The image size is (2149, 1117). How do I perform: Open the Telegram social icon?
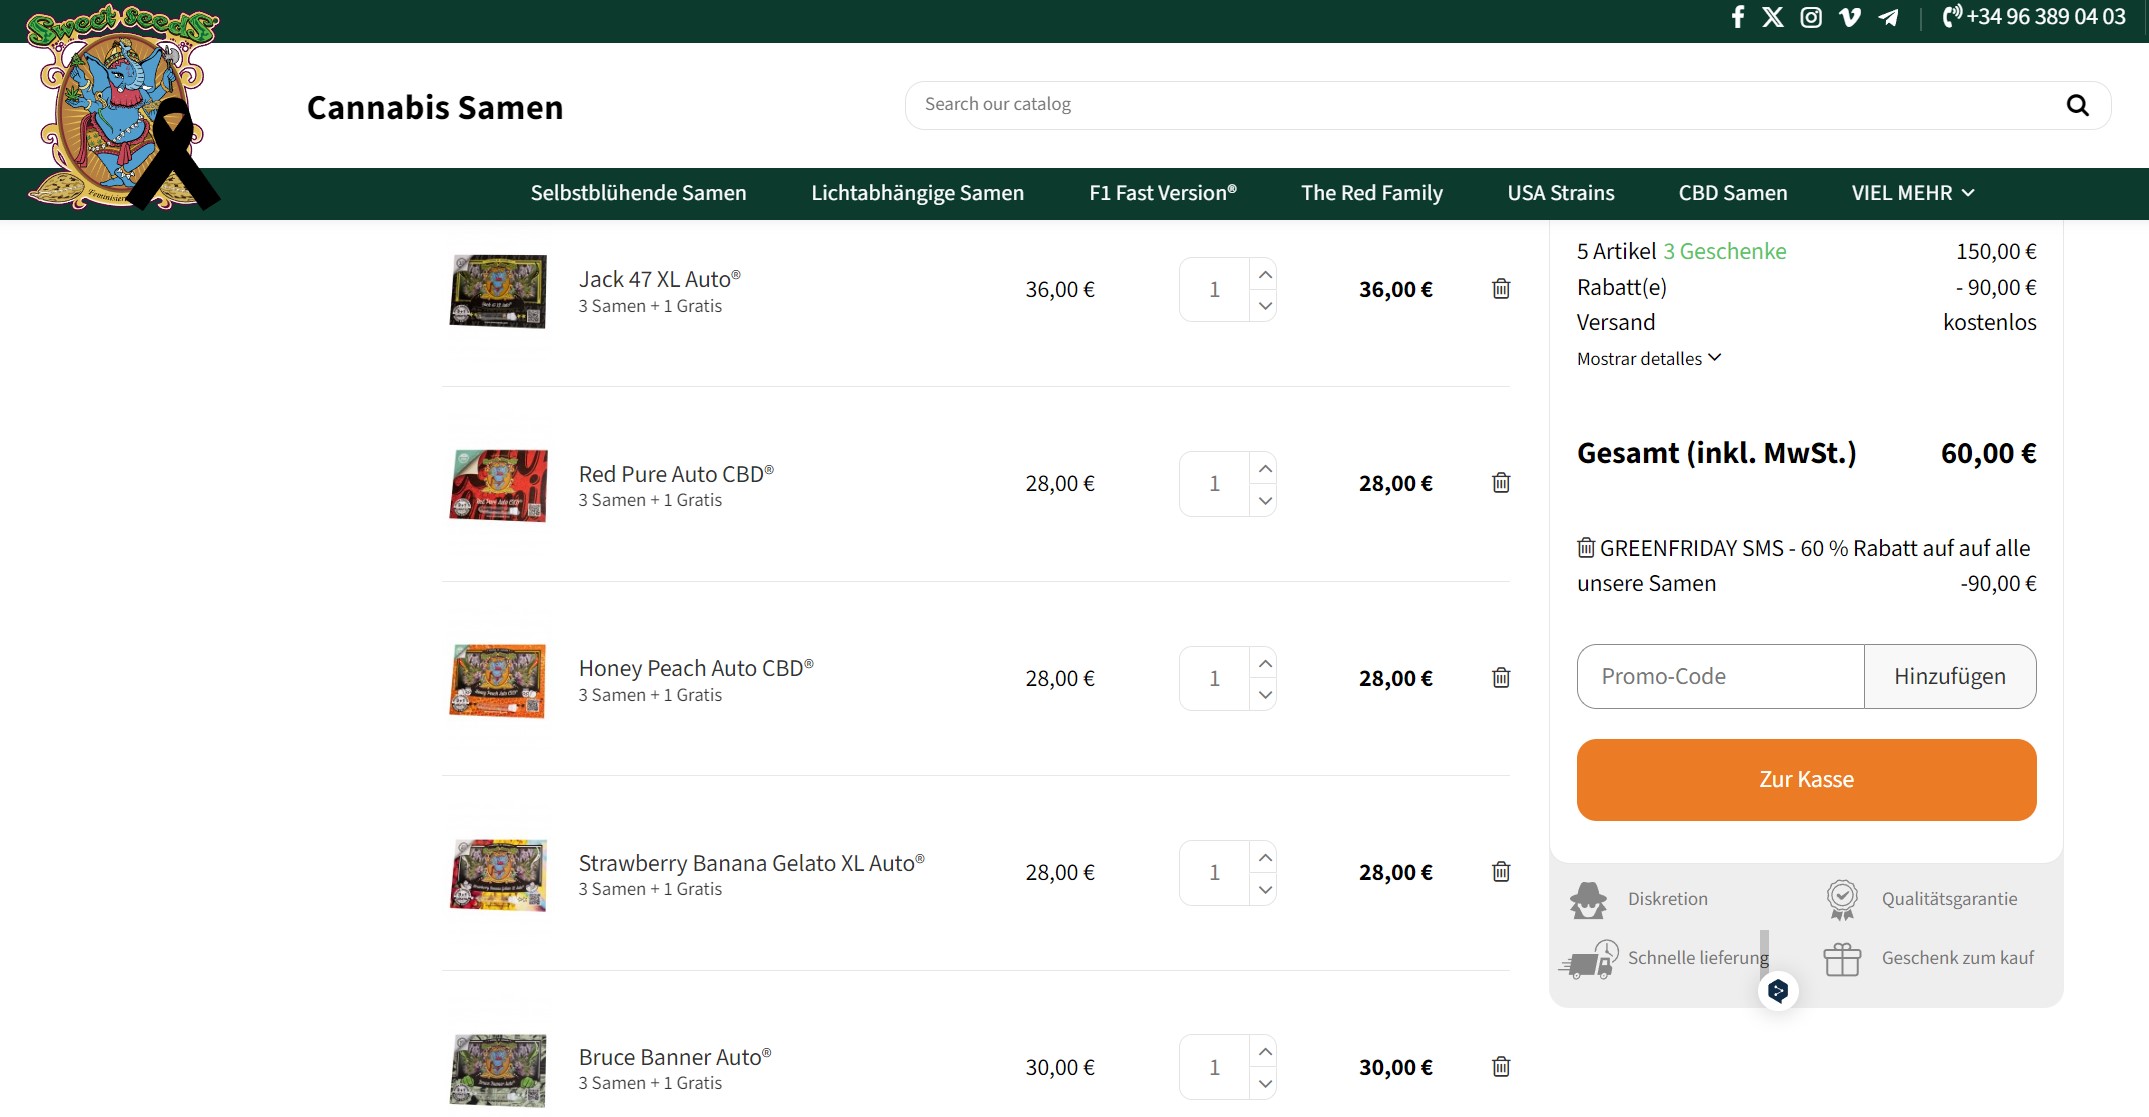[x=1888, y=17]
